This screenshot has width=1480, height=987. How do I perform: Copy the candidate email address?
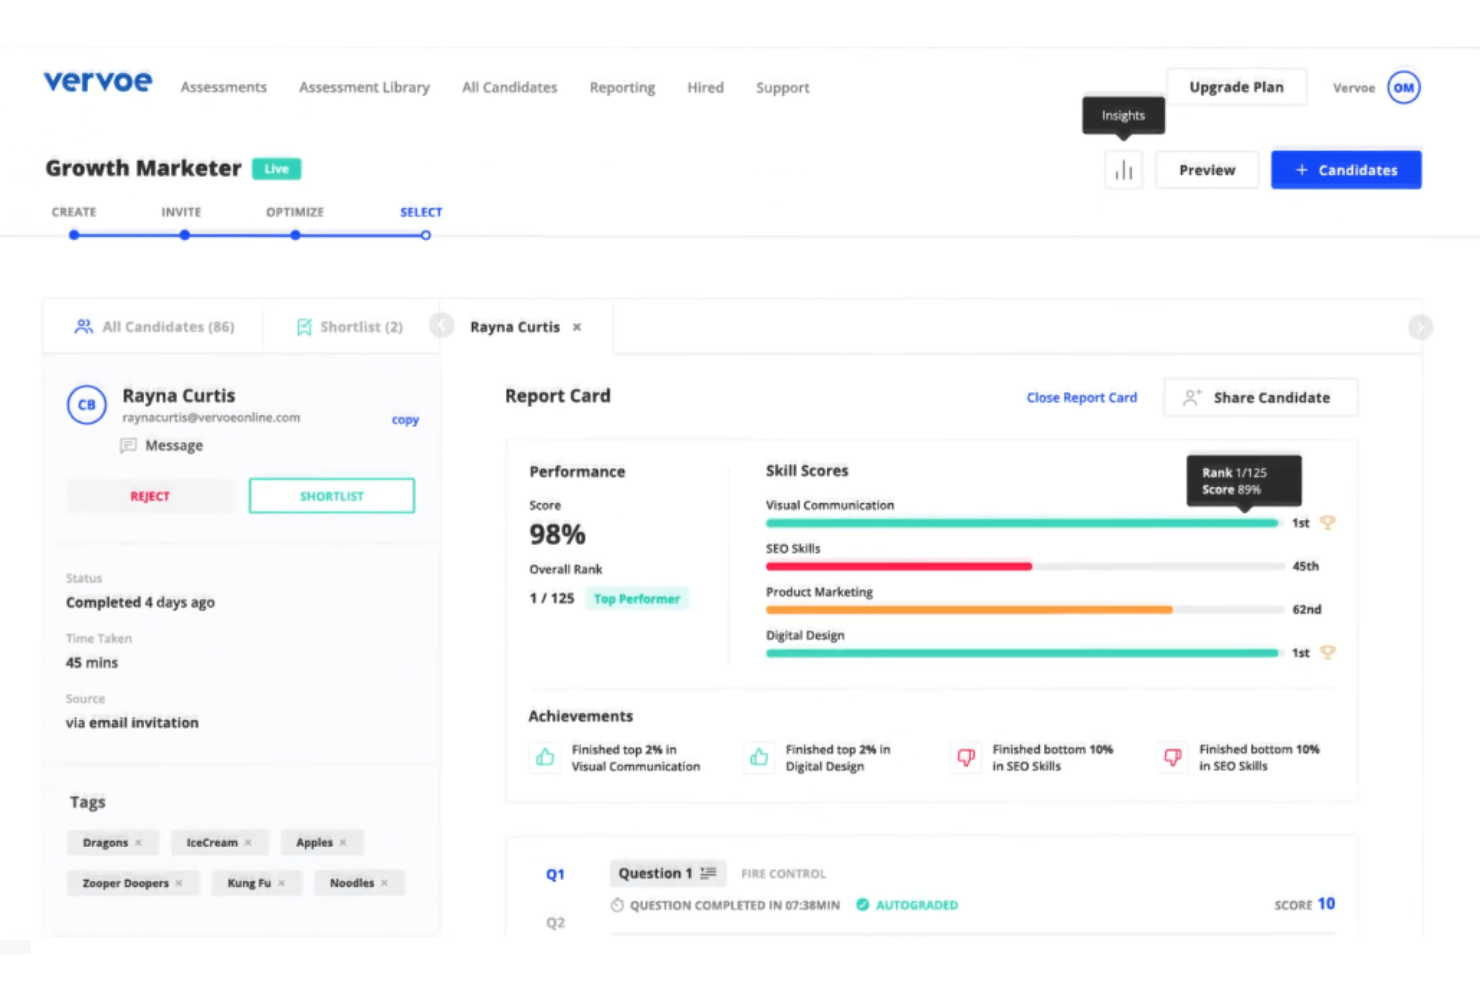[x=405, y=420]
